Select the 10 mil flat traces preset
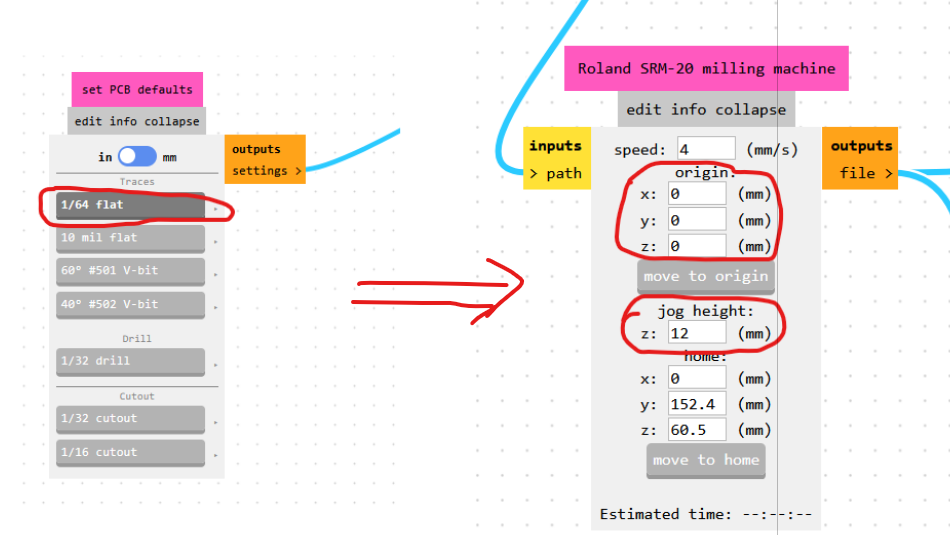This screenshot has height=535, width=950. [x=130, y=238]
